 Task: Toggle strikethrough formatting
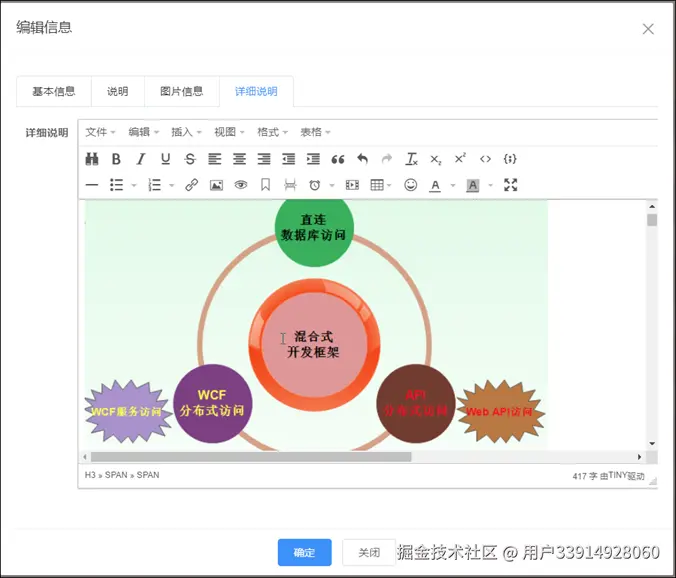point(190,159)
